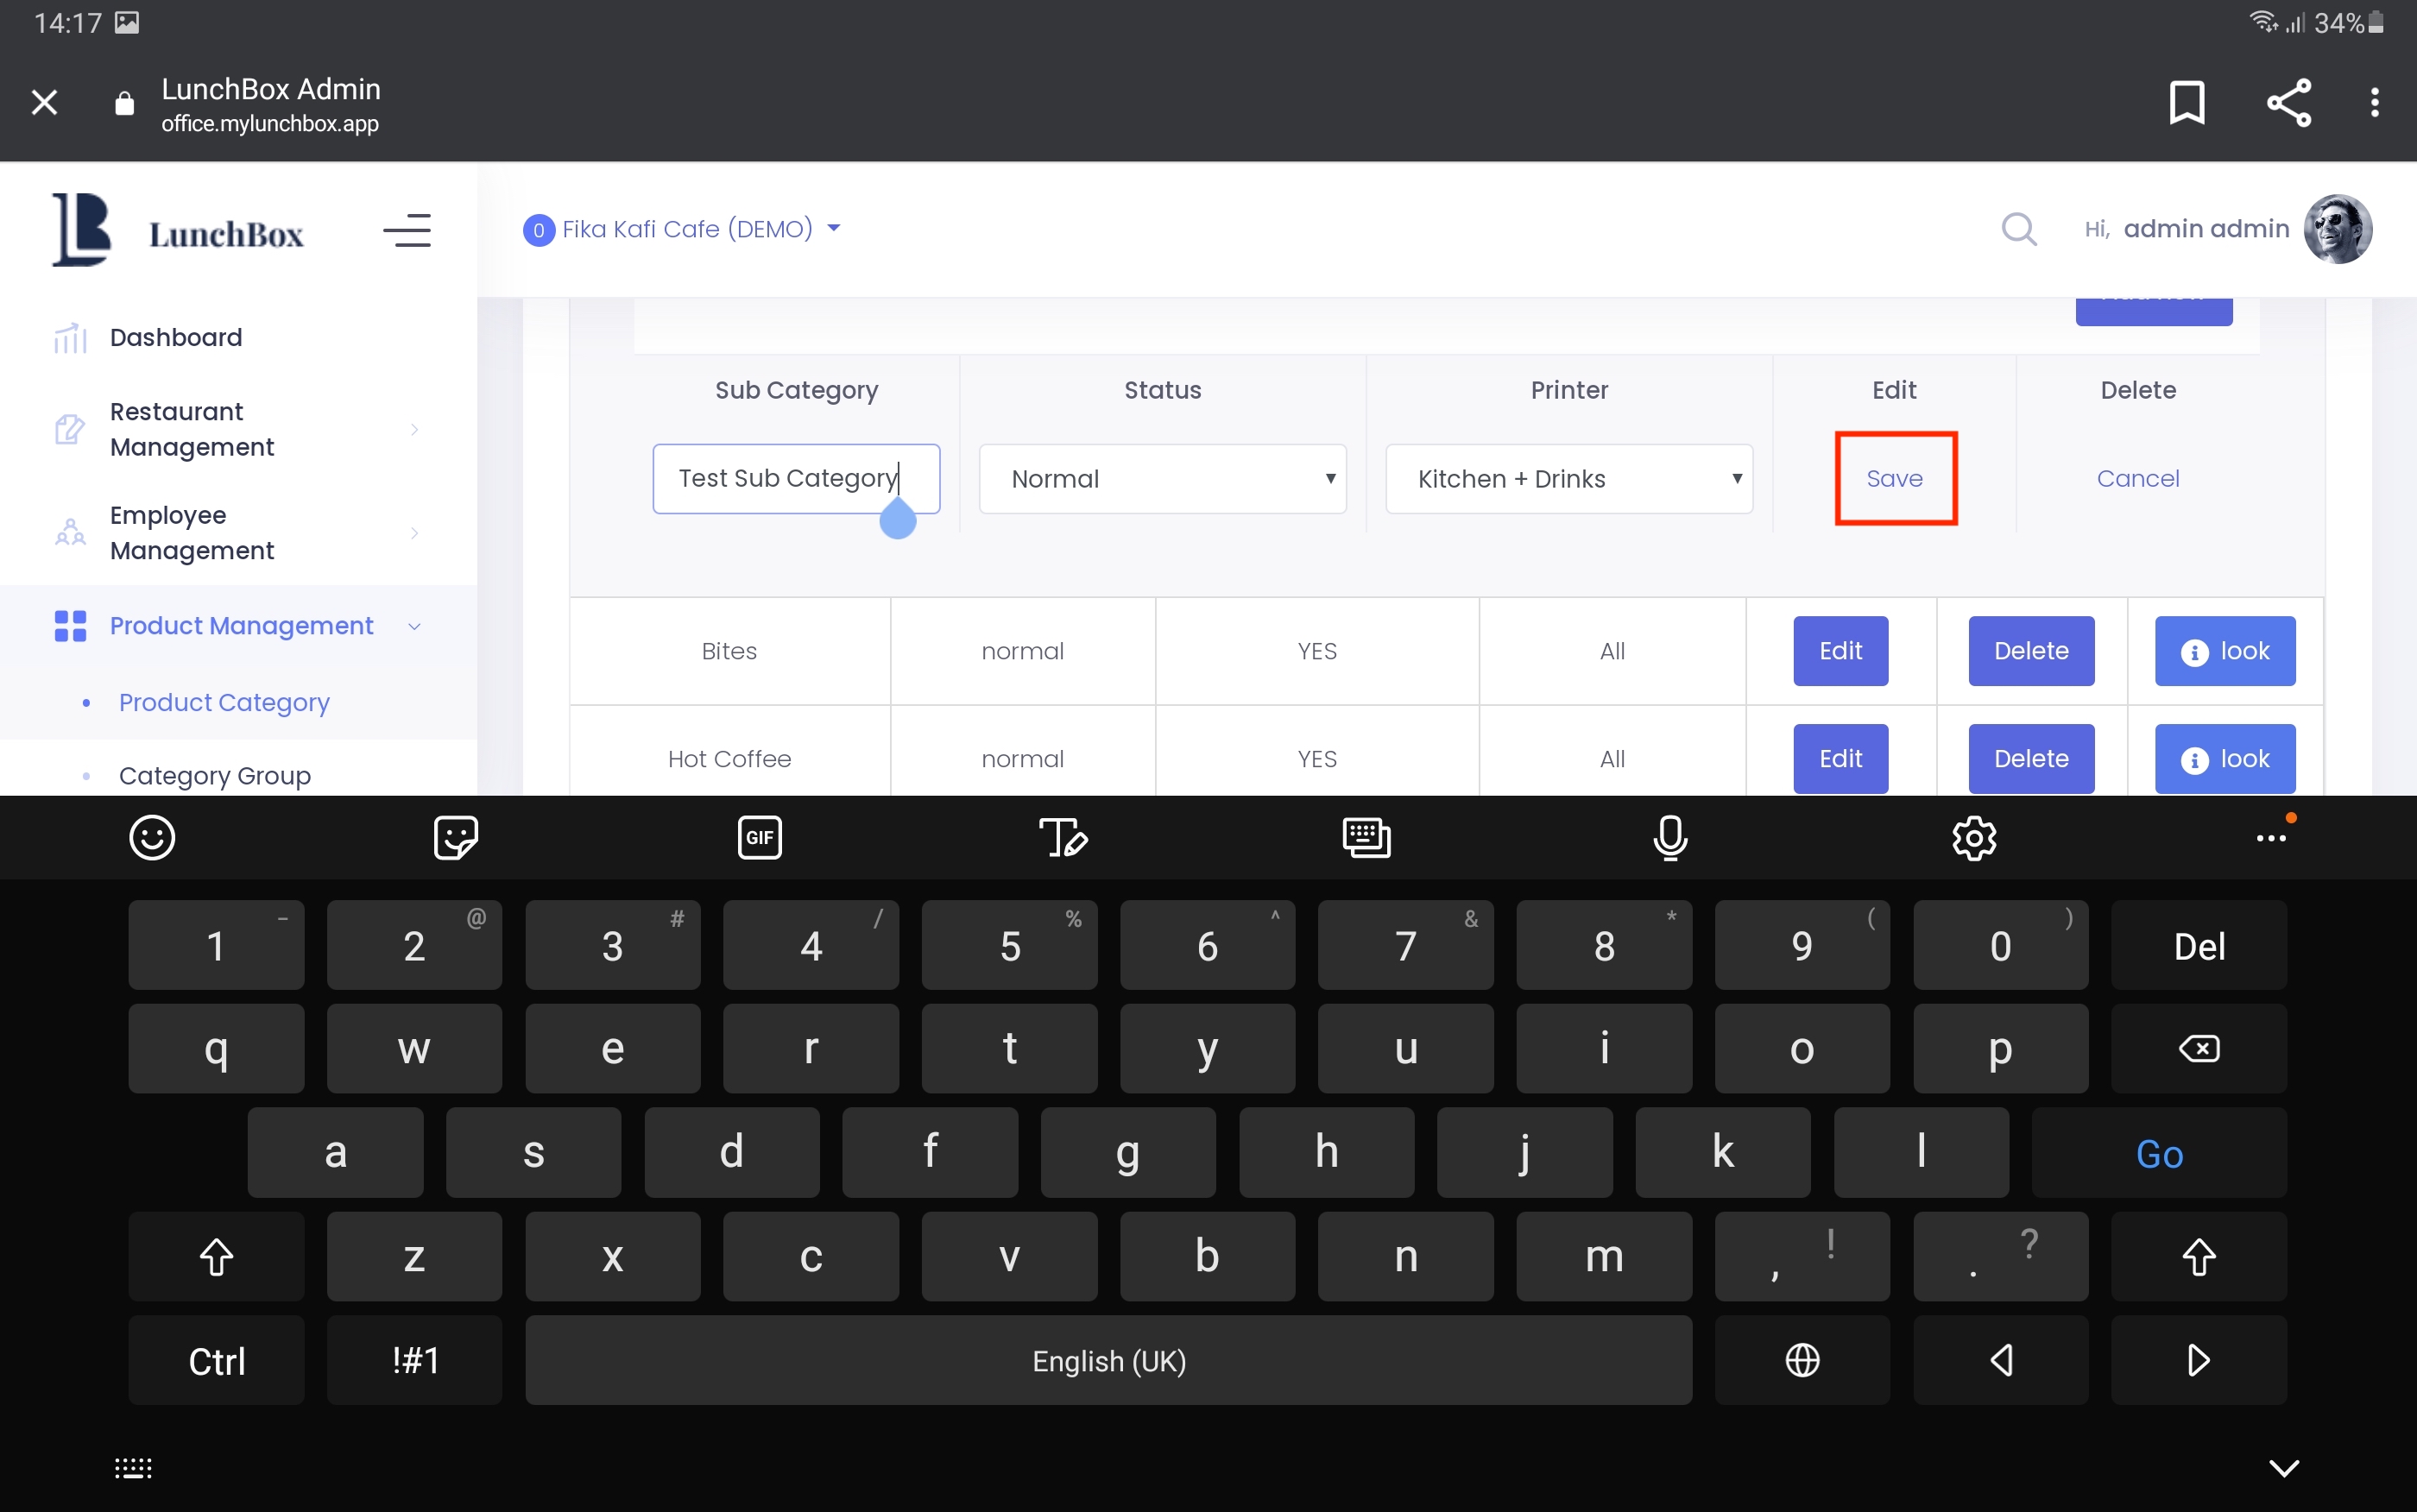This screenshot has height=1512, width=2417.
Task: Tap the browser bookmark icon
Action: coord(2186,102)
